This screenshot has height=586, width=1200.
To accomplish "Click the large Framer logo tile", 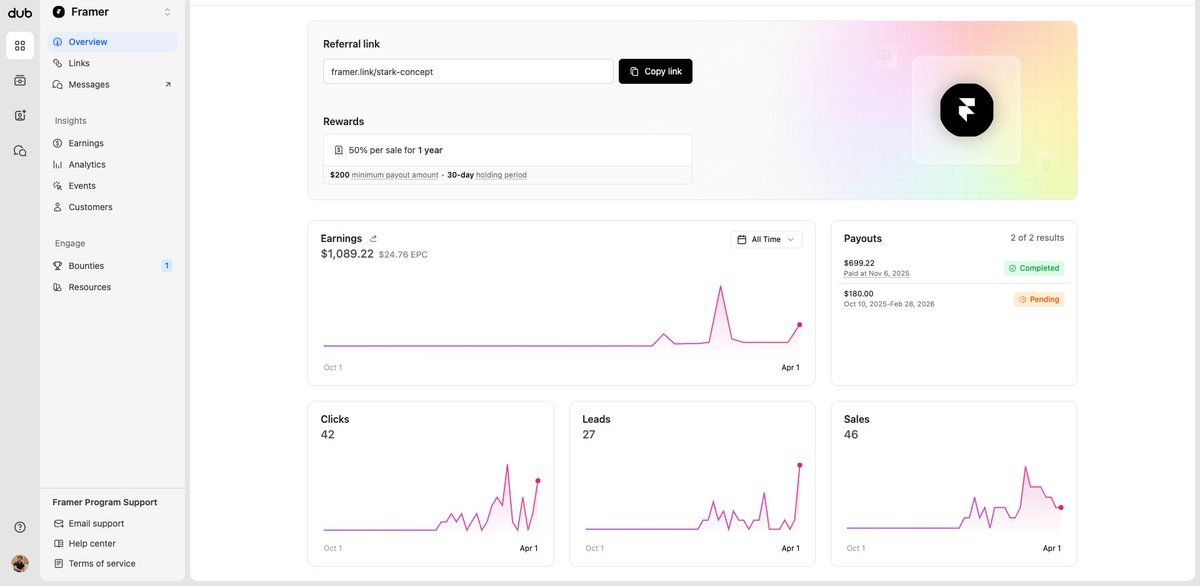I will click(x=966, y=110).
